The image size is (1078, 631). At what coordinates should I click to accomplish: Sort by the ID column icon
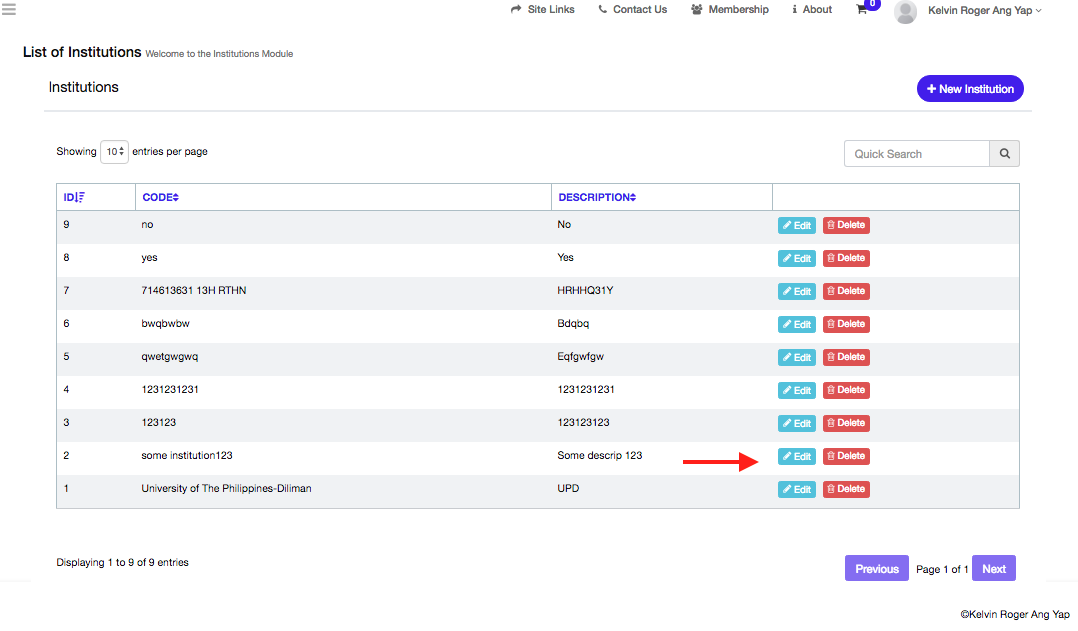tap(80, 198)
